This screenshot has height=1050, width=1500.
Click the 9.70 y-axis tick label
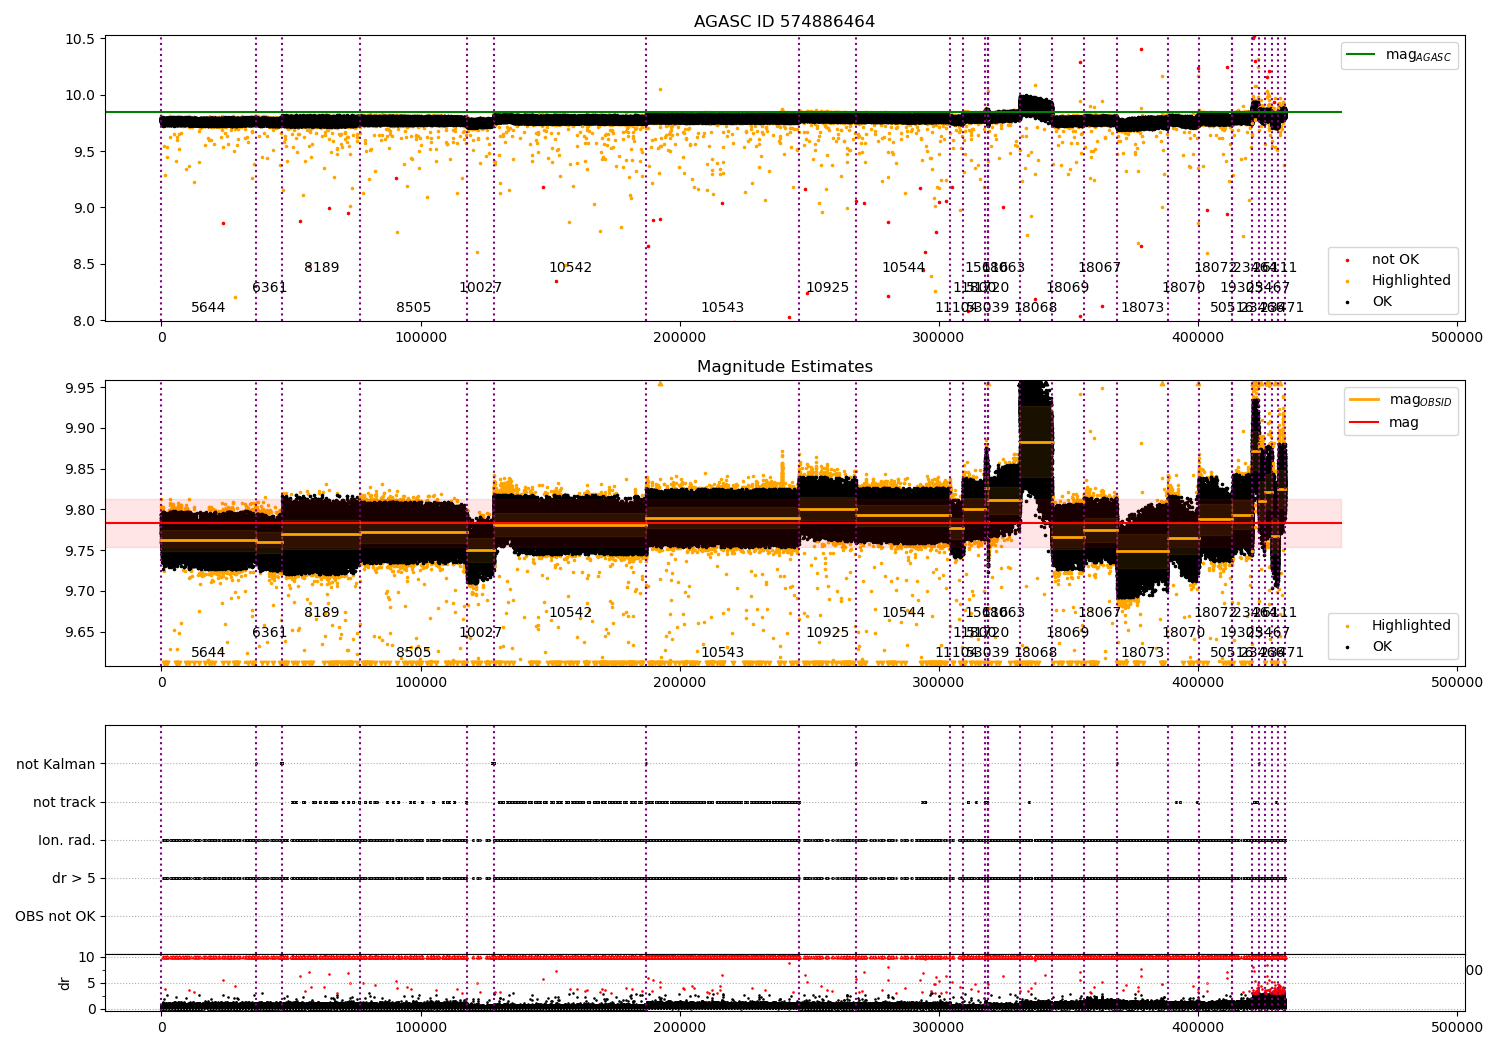pyautogui.click(x=79, y=591)
